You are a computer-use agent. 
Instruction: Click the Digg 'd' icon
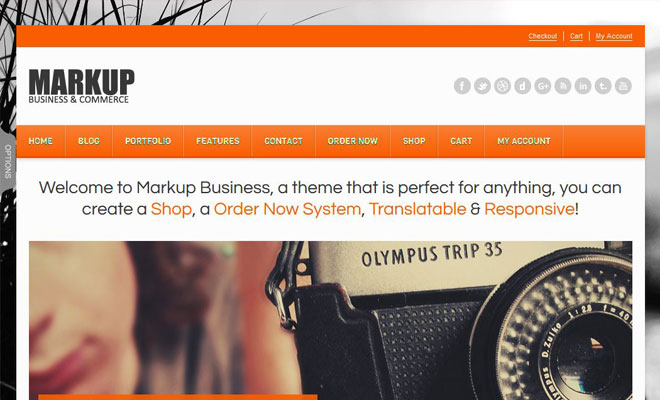click(x=523, y=86)
